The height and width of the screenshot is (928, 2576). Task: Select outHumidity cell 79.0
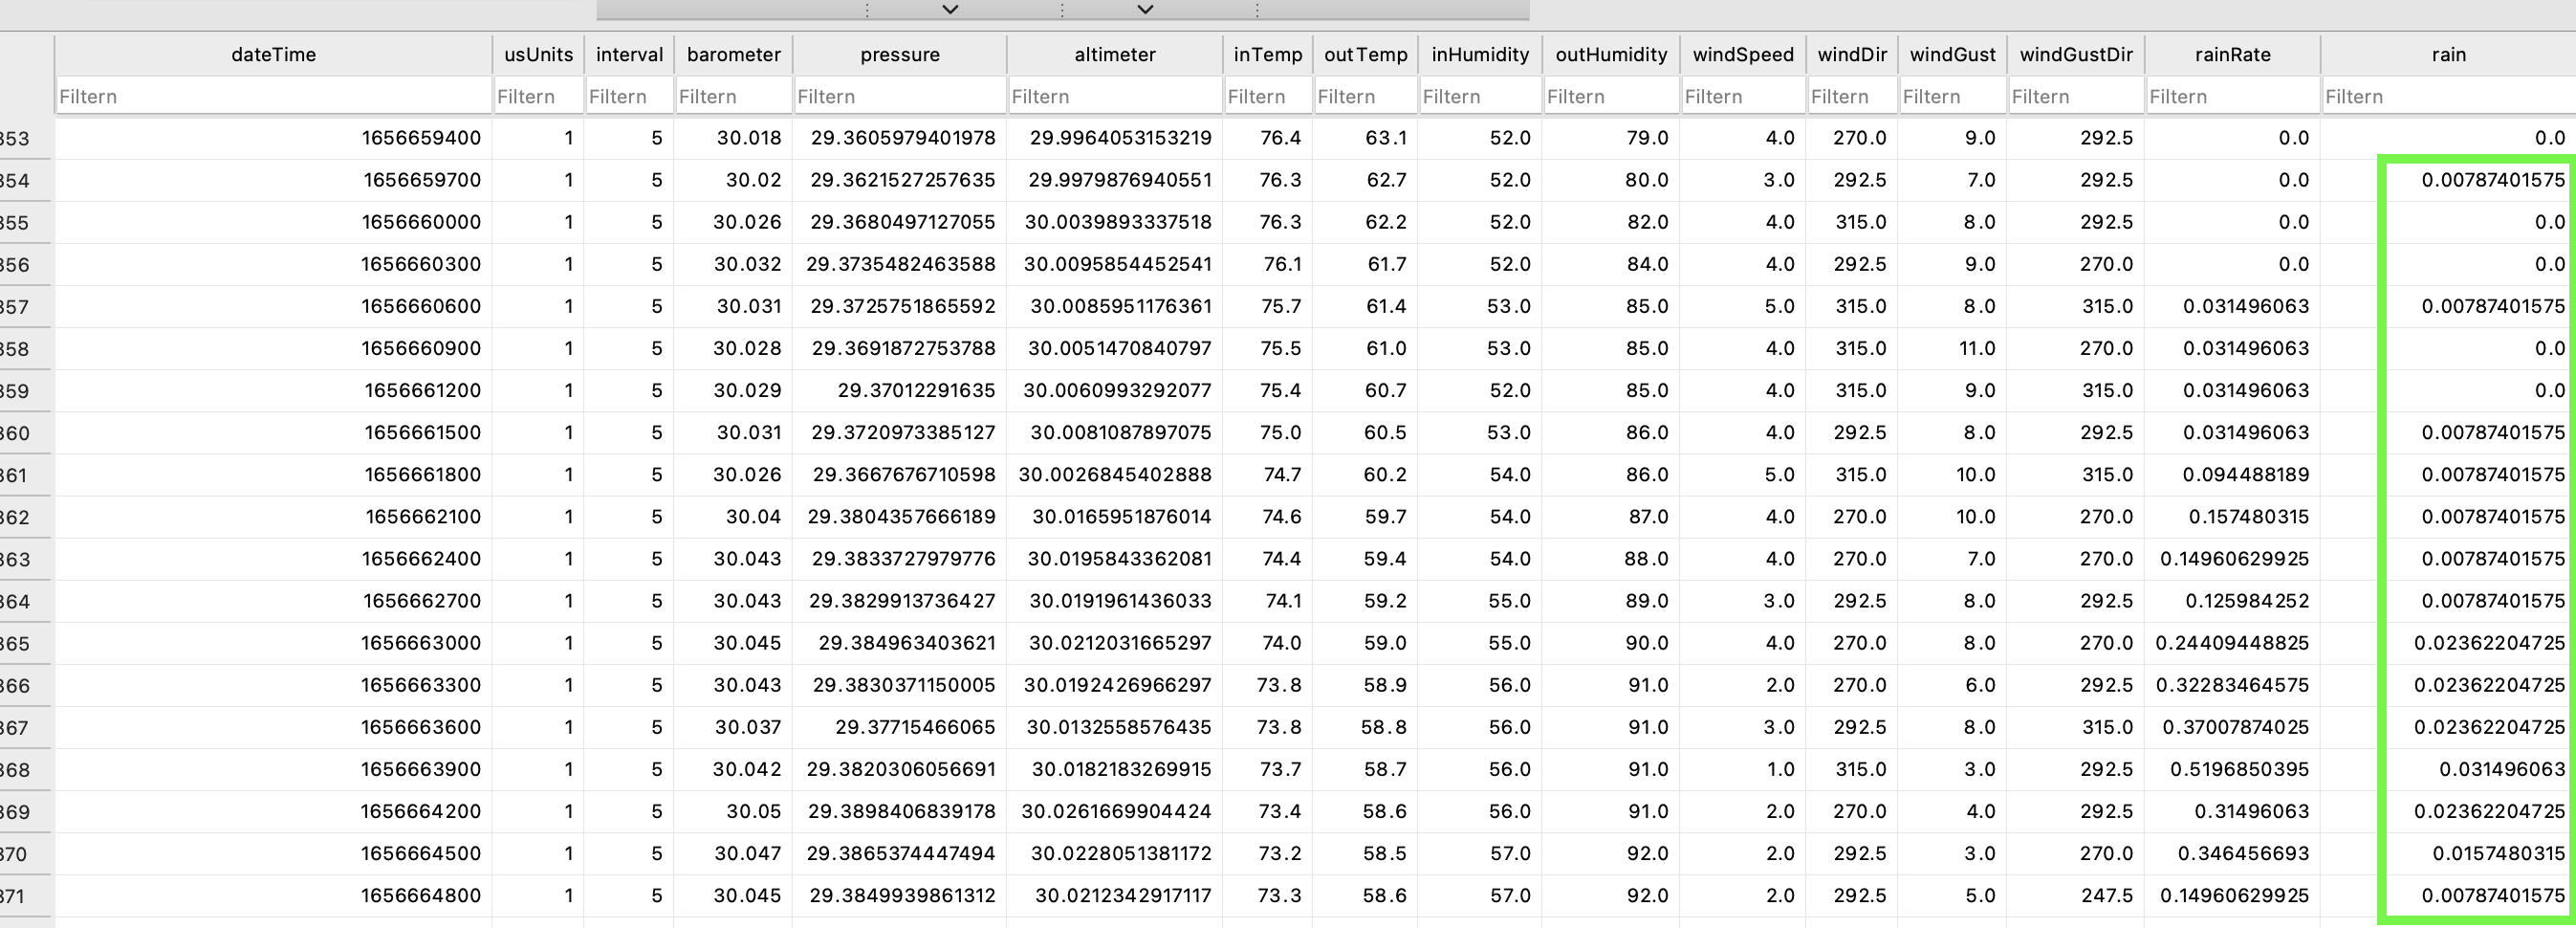[1611, 138]
